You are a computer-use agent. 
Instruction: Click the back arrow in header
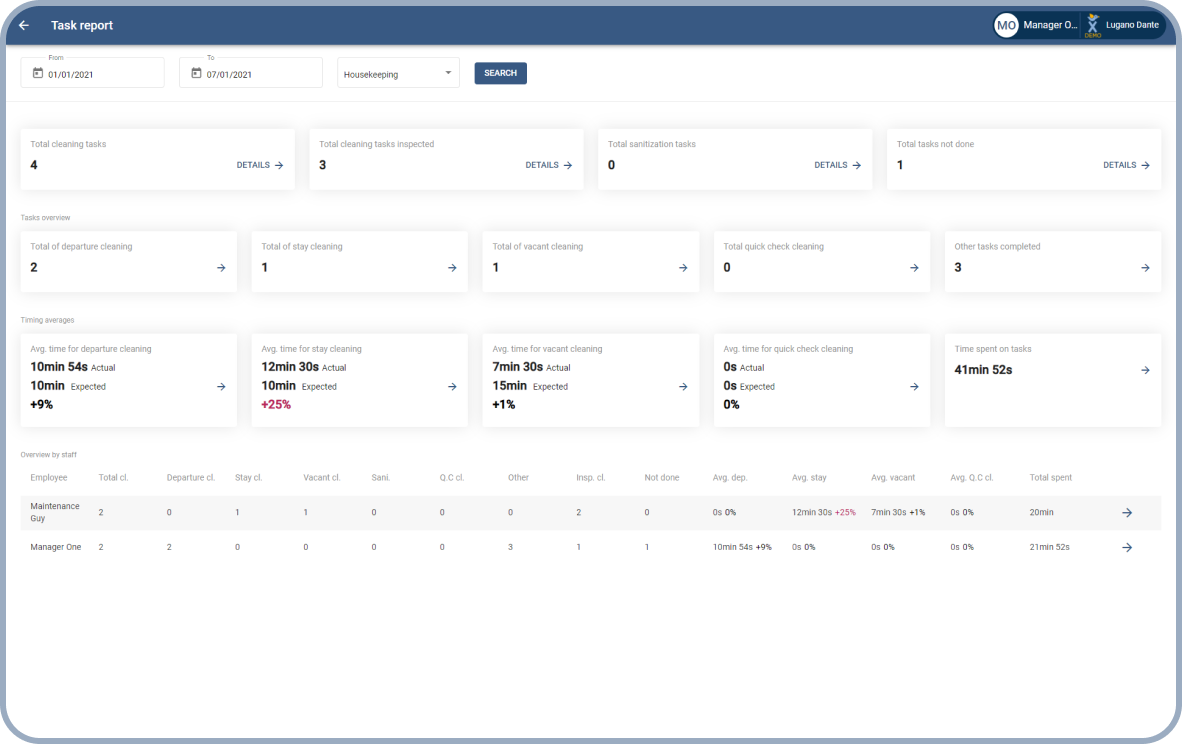[24, 25]
